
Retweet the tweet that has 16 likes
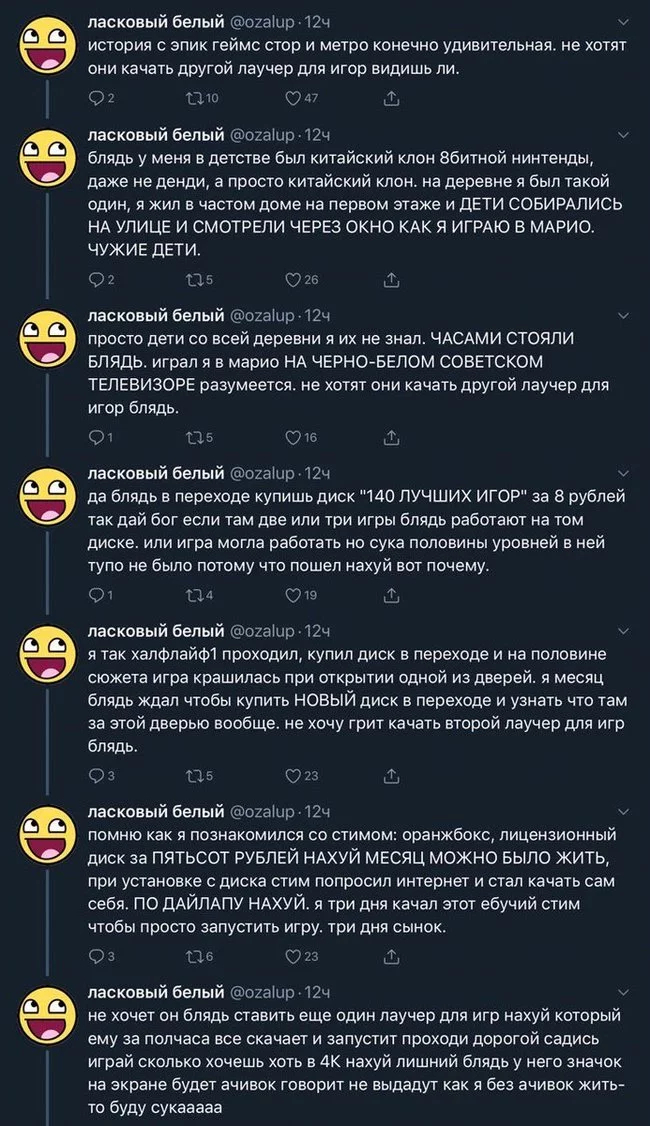point(194,437)
